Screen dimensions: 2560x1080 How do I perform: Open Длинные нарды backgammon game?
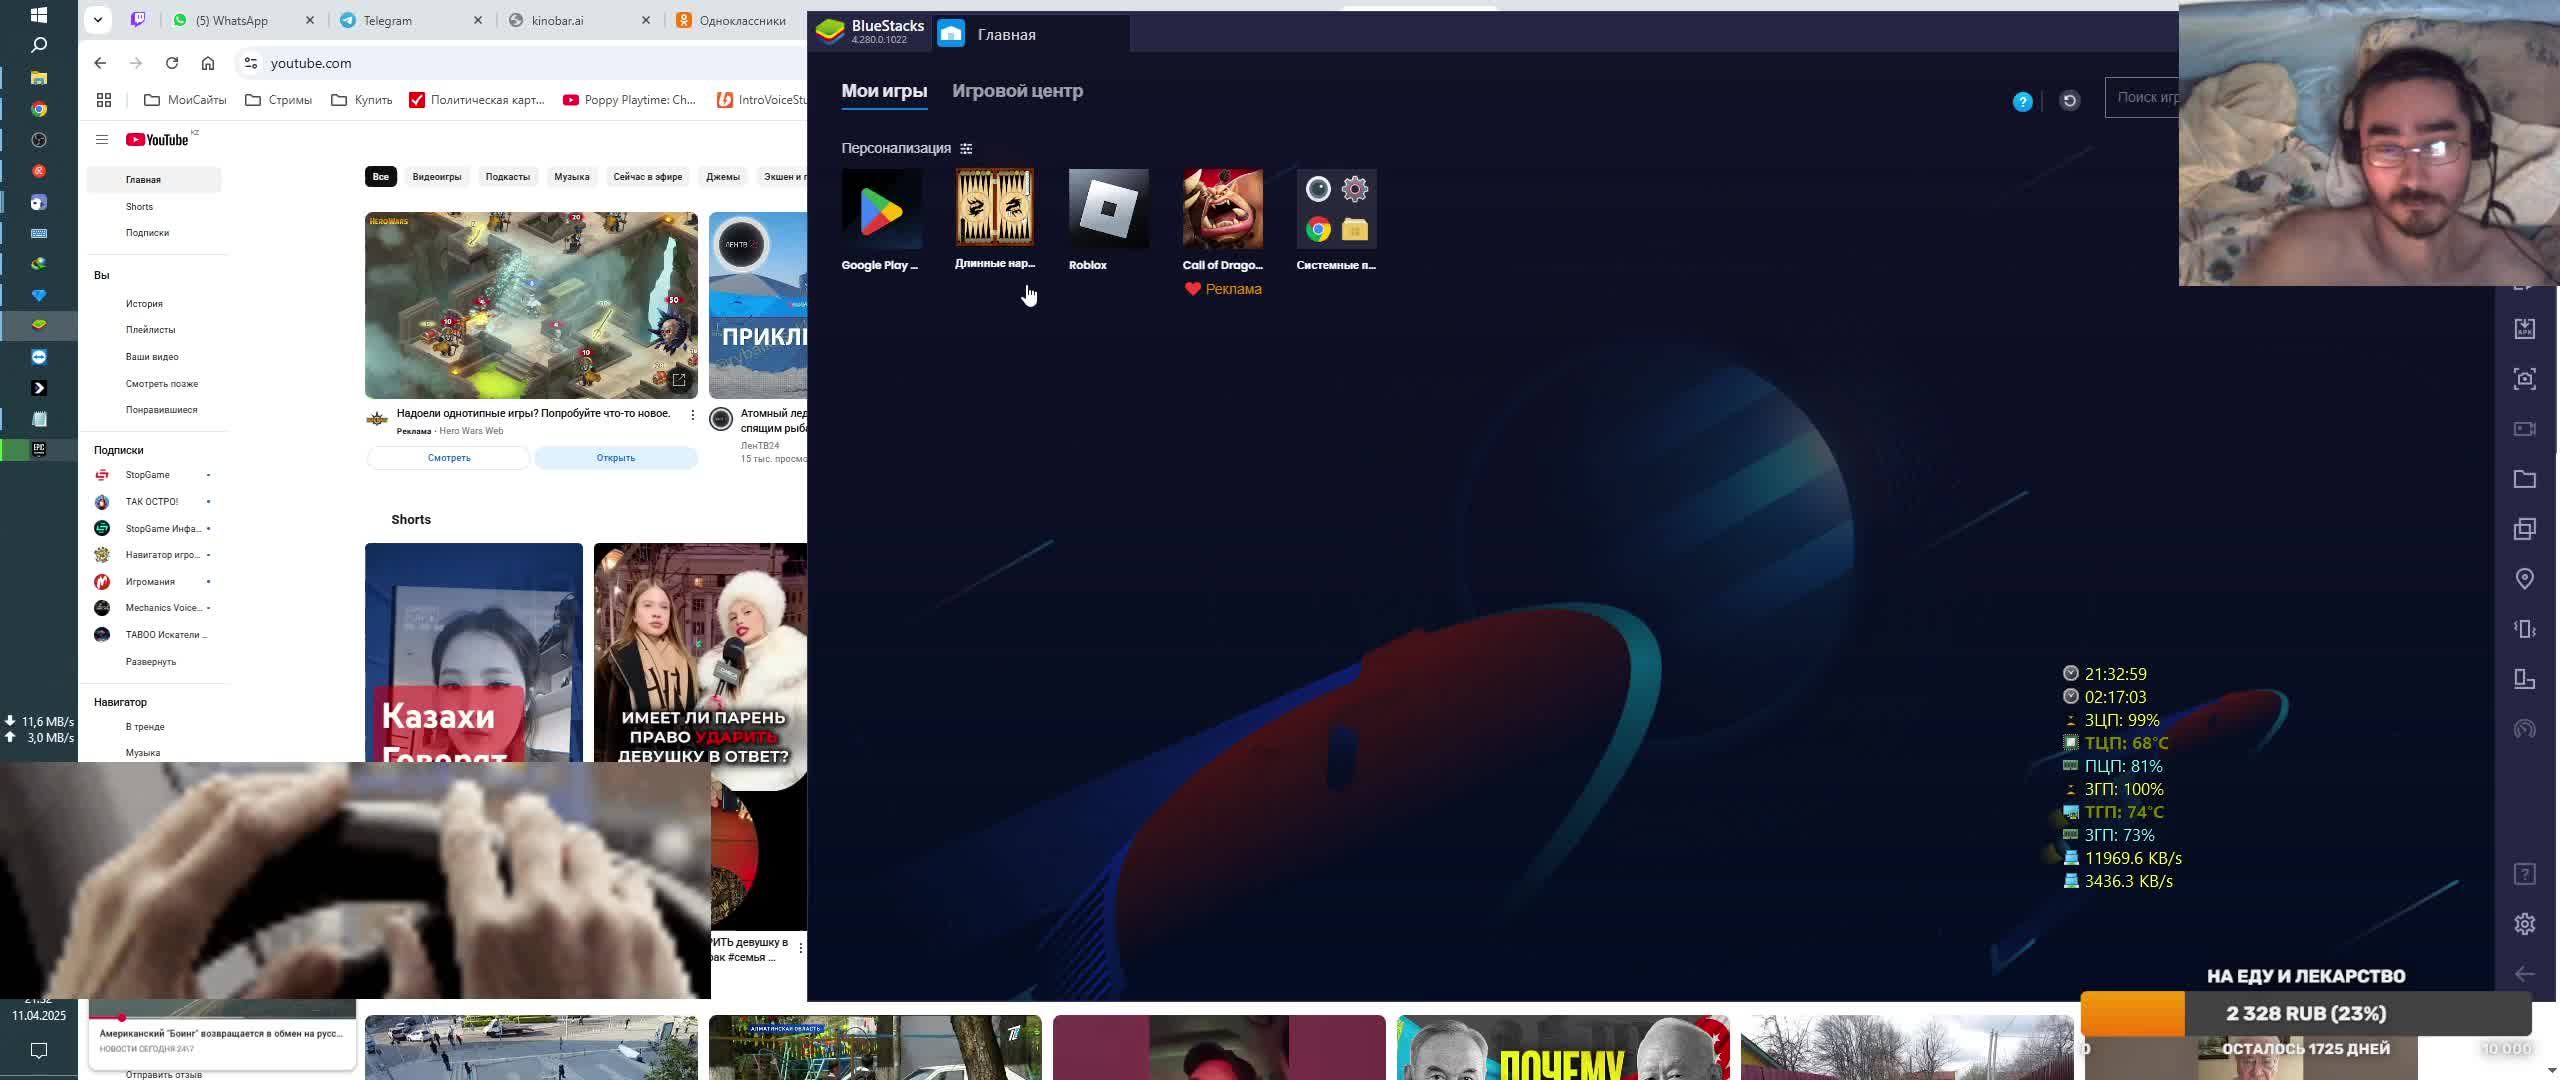994,208
